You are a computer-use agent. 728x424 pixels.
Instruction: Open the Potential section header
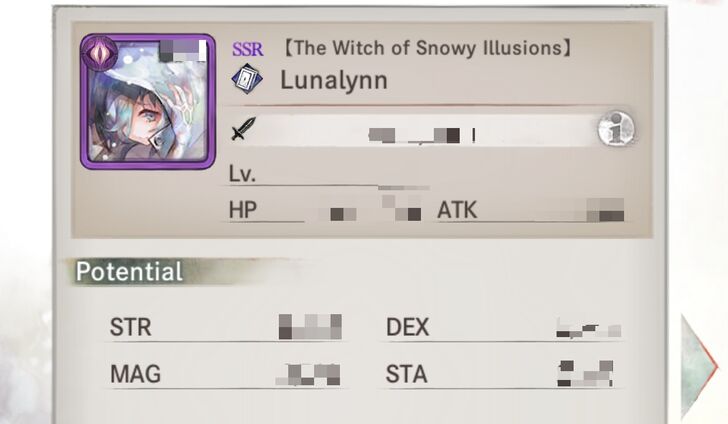click(129, 272)
